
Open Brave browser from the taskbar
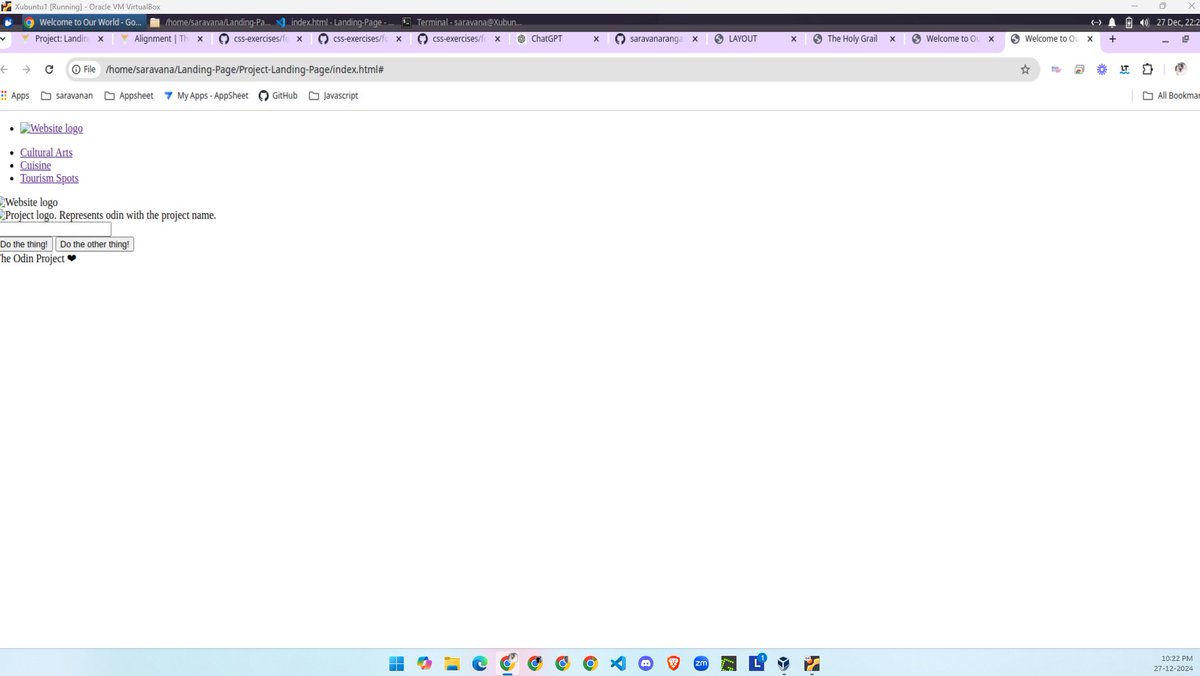(x=673, y=663)
